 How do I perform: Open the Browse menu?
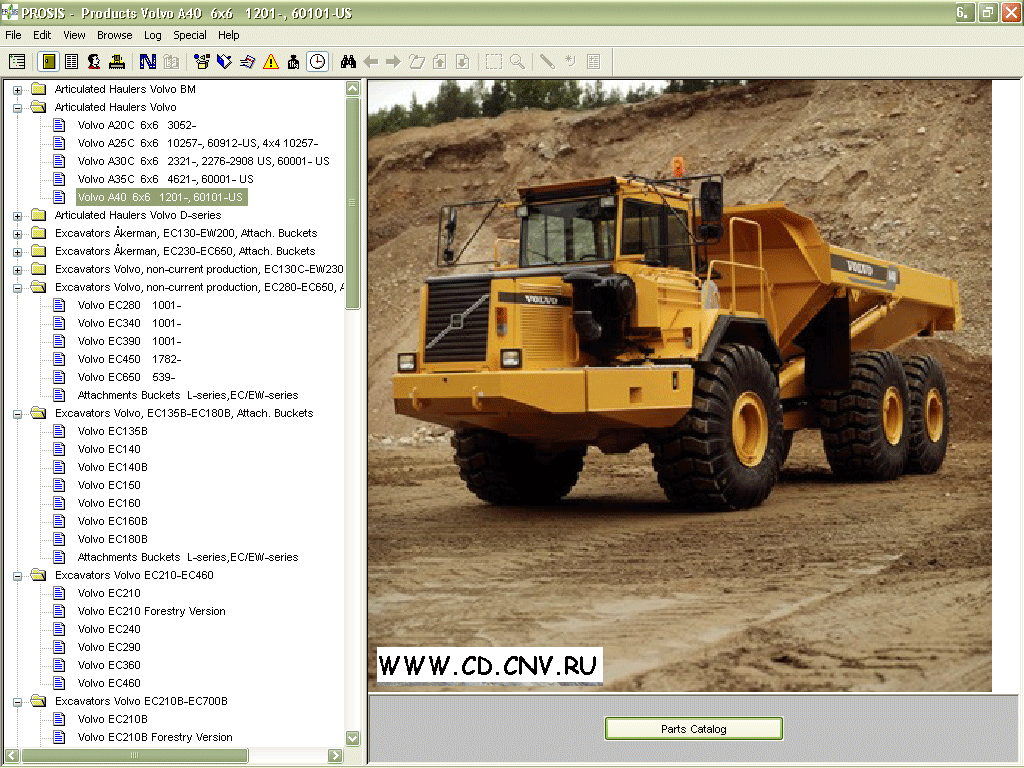114,35
